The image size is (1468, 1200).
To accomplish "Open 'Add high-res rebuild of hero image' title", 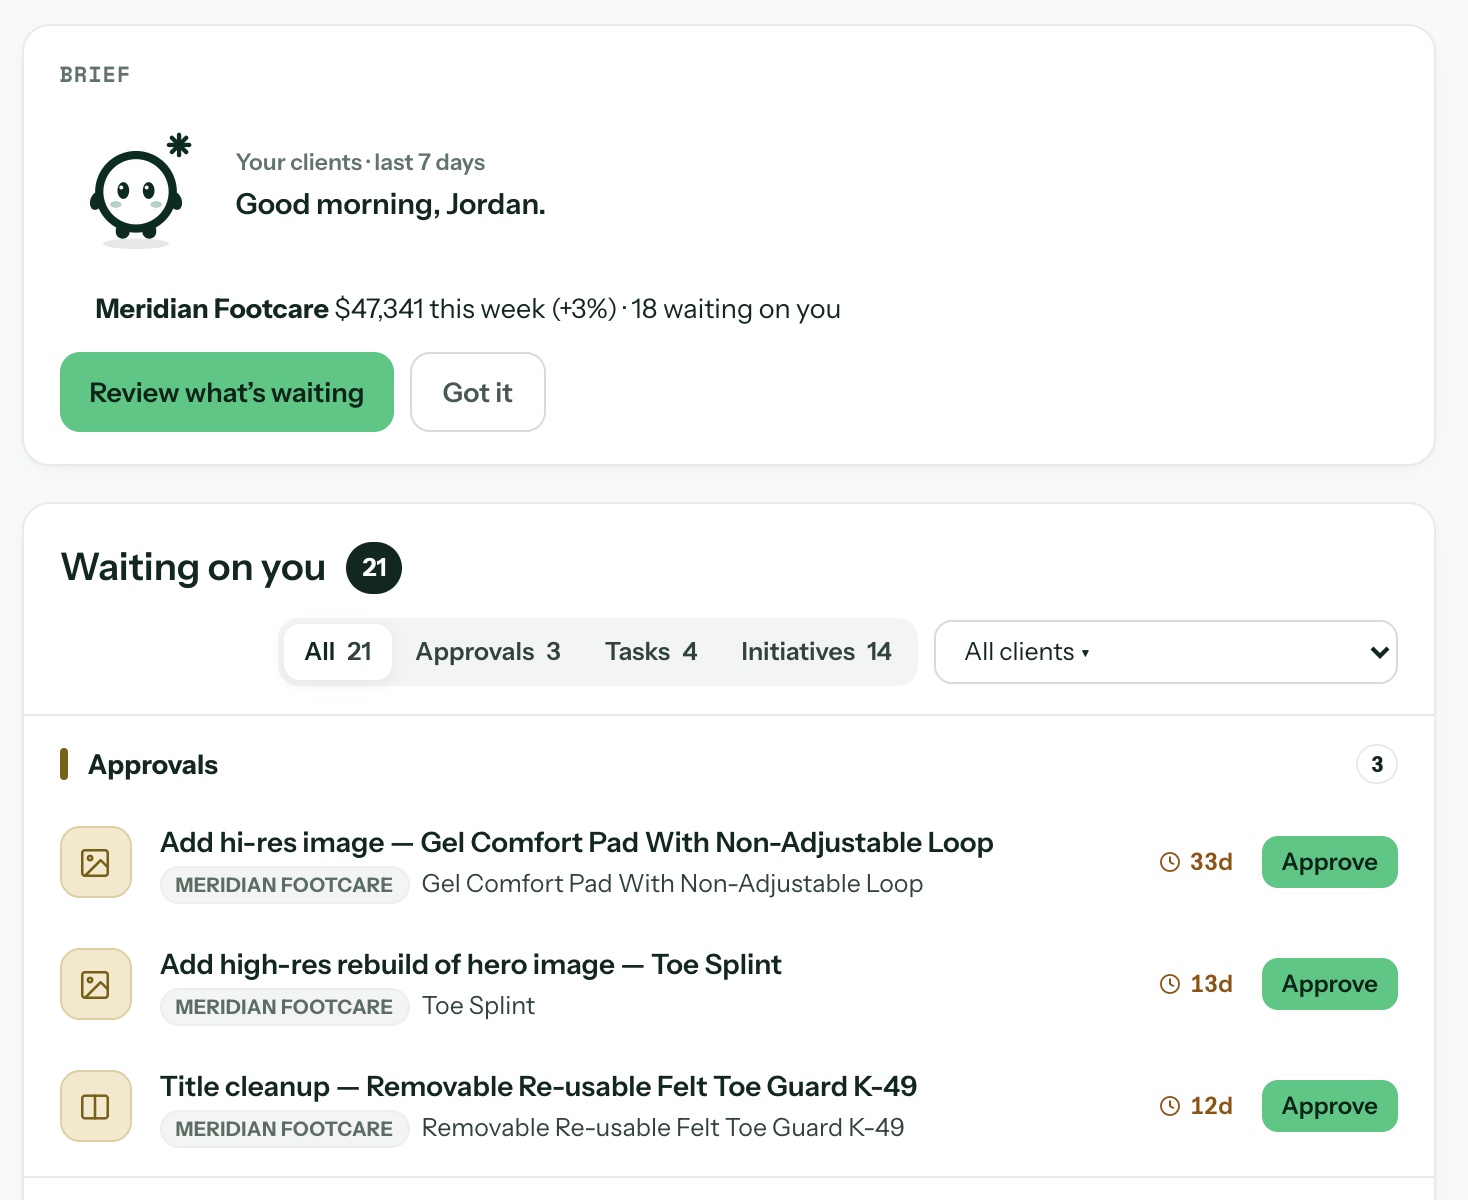I will click(x=471, y=965).
